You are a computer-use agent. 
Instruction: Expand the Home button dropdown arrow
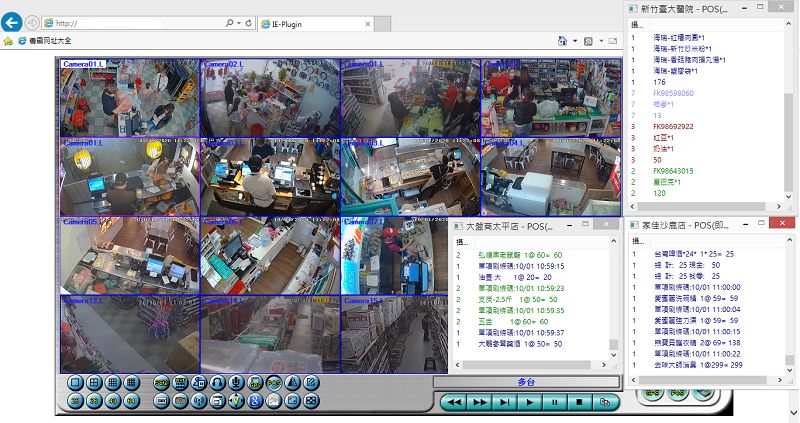576,42
